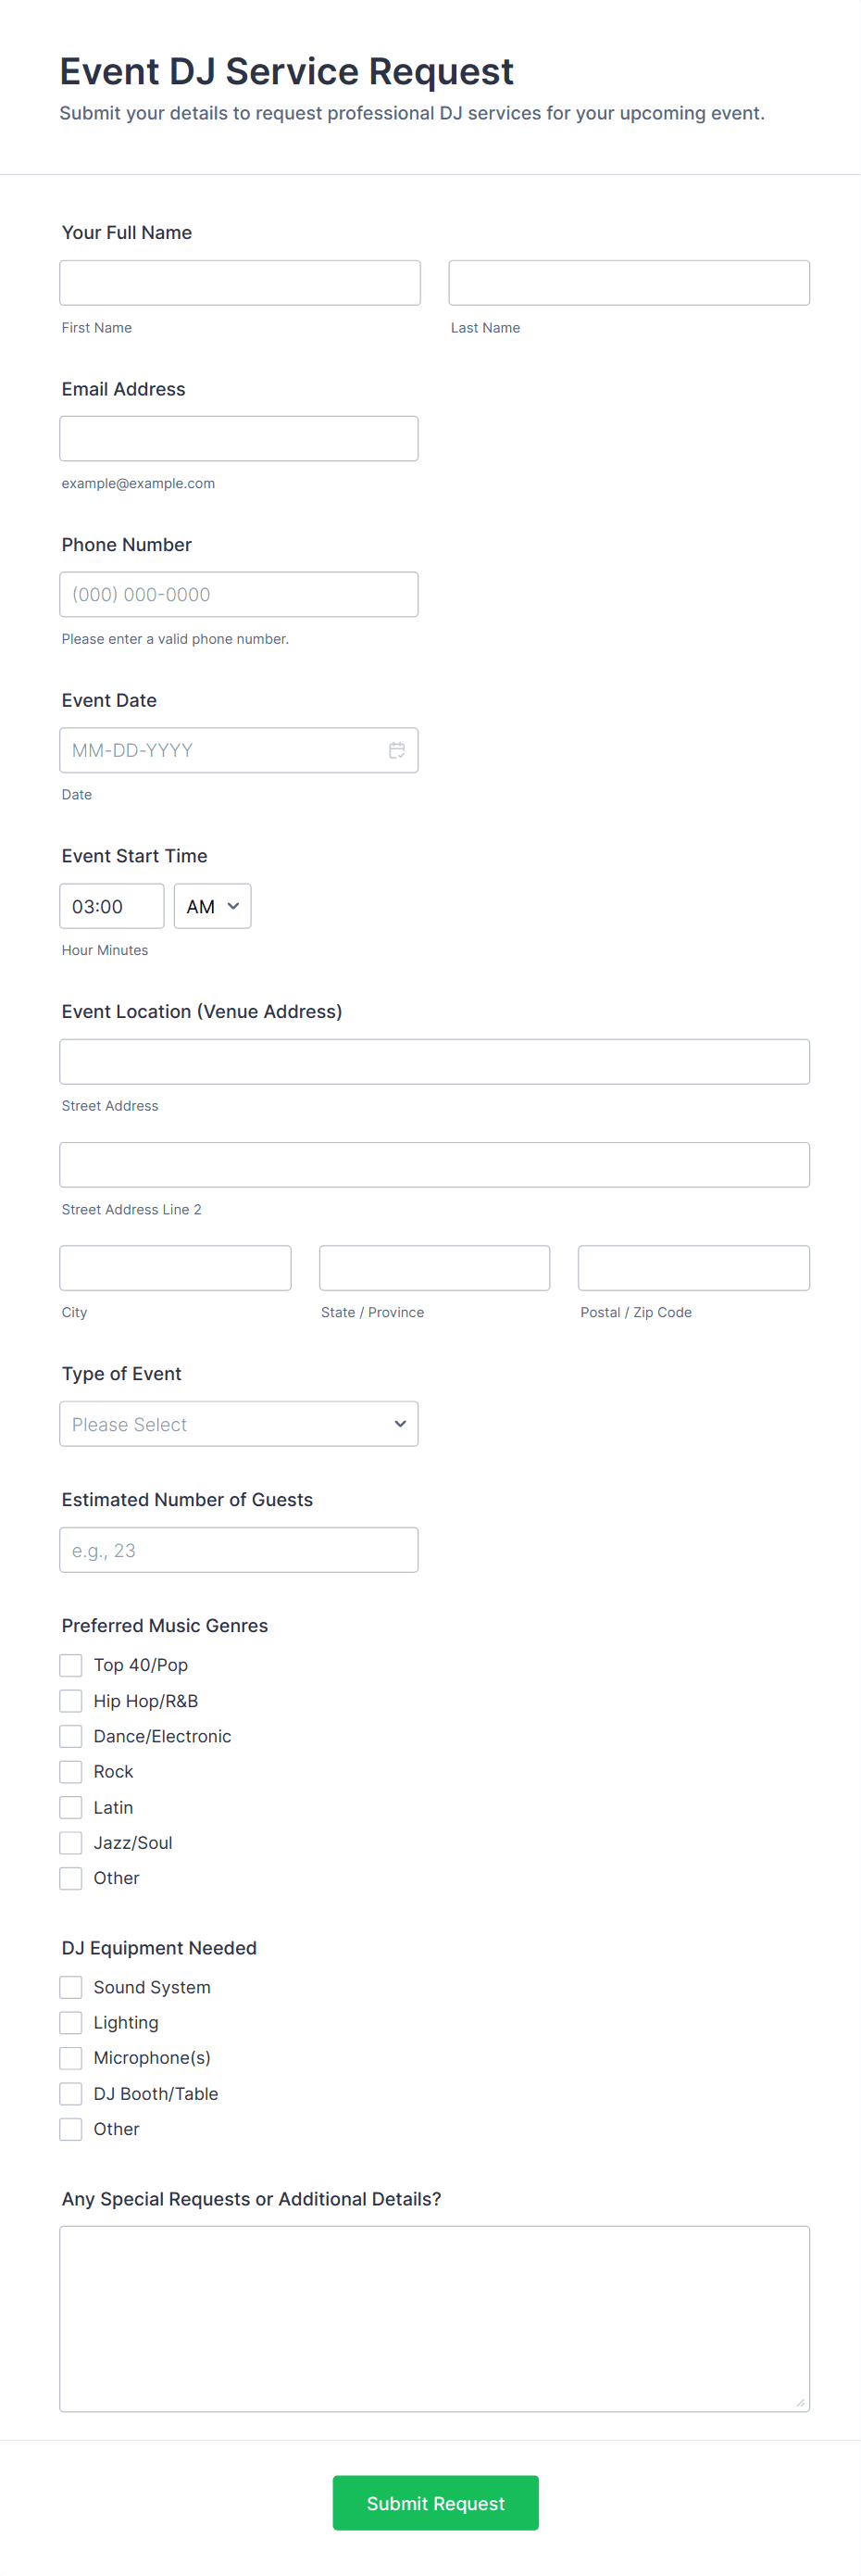
Task: Focus the First Name input field
Action: point(240,283)
